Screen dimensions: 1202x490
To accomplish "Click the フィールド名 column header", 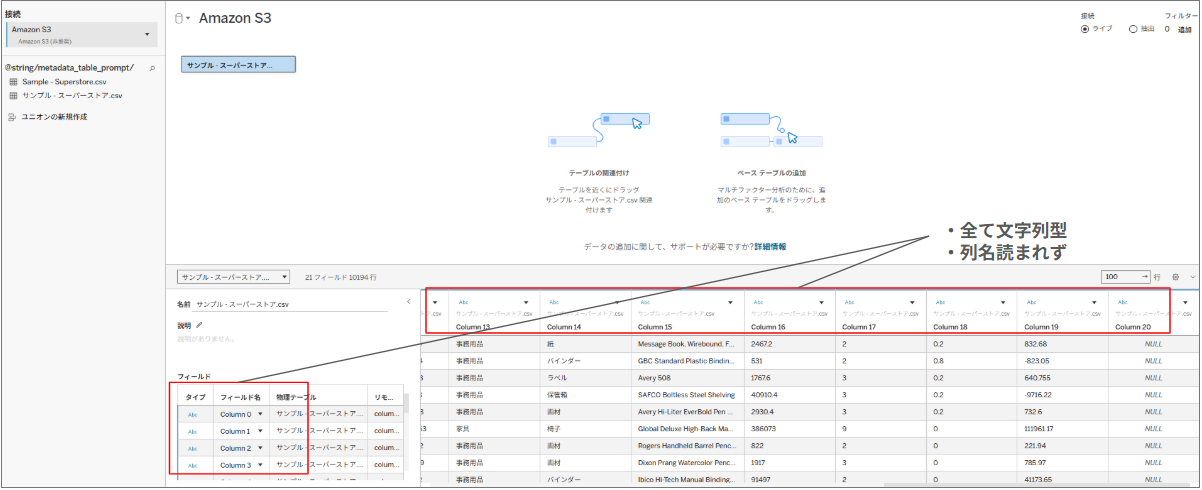I will (x=240, y=397).
